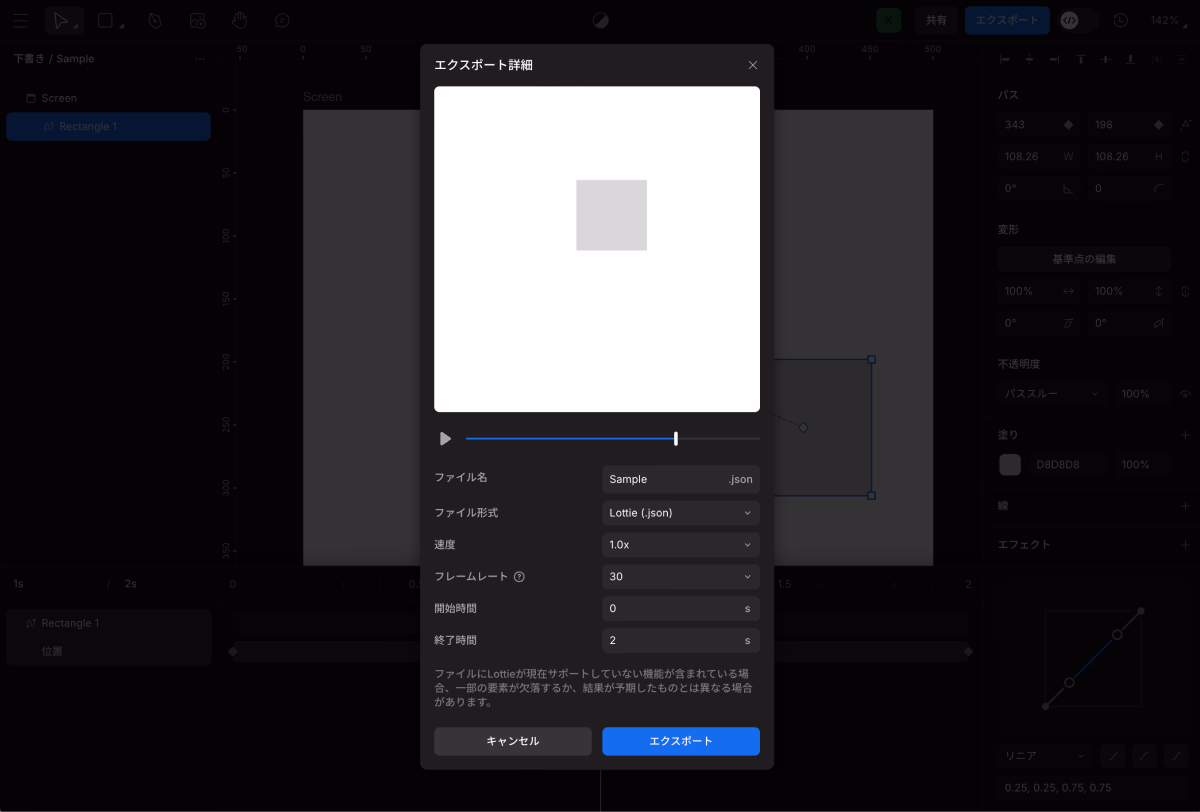
Task: Open the version history clock icon
Action: click(x=1120, y=20)
